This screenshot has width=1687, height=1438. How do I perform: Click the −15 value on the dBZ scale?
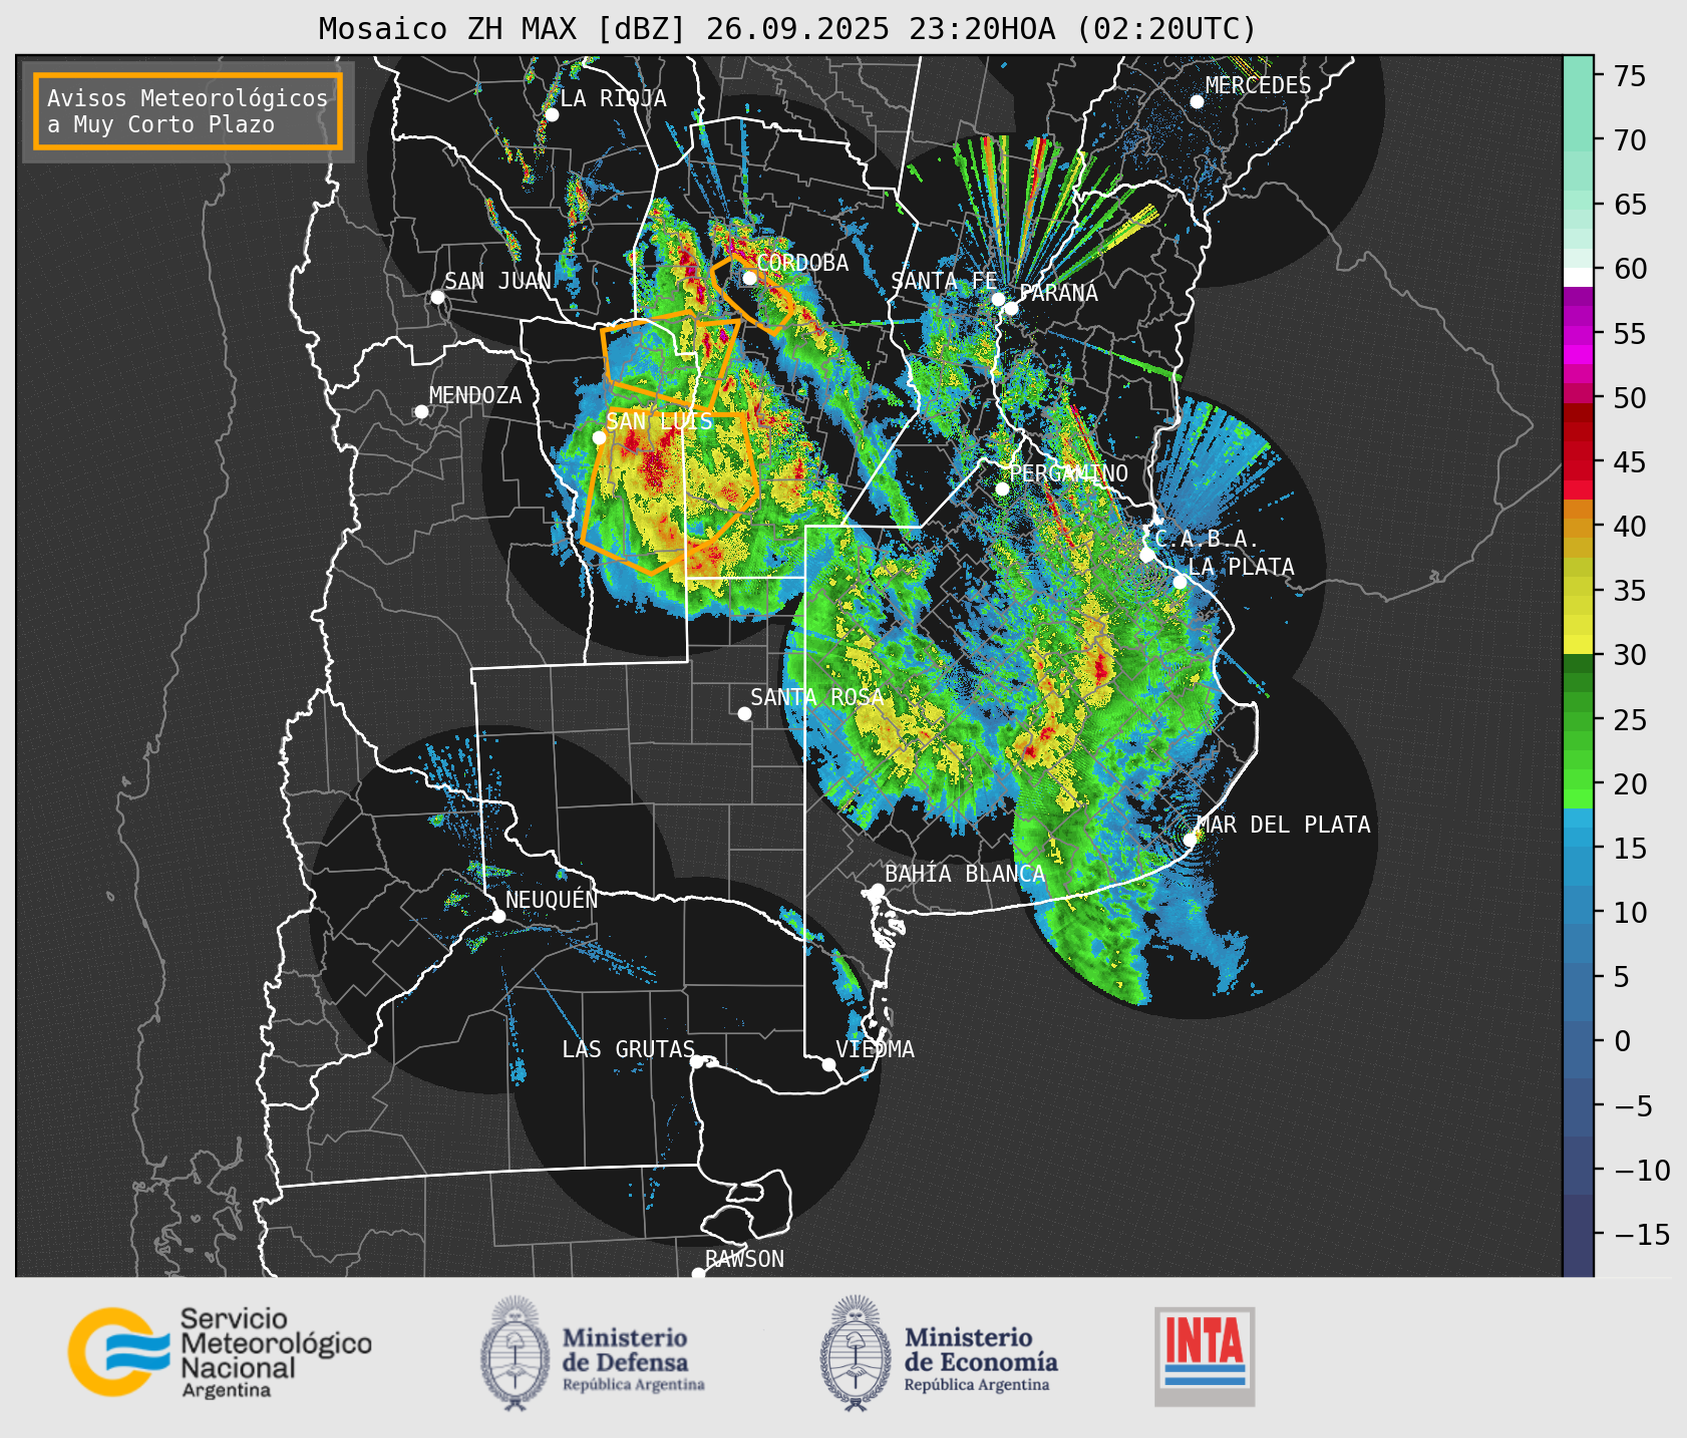(1641, 1234)
